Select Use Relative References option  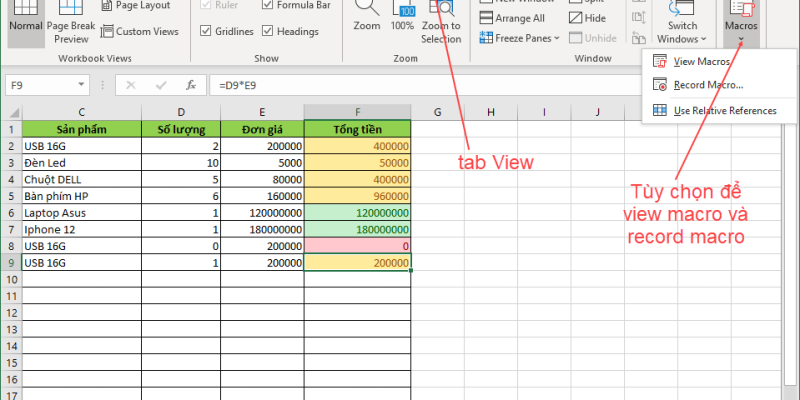tap(724, 110)
